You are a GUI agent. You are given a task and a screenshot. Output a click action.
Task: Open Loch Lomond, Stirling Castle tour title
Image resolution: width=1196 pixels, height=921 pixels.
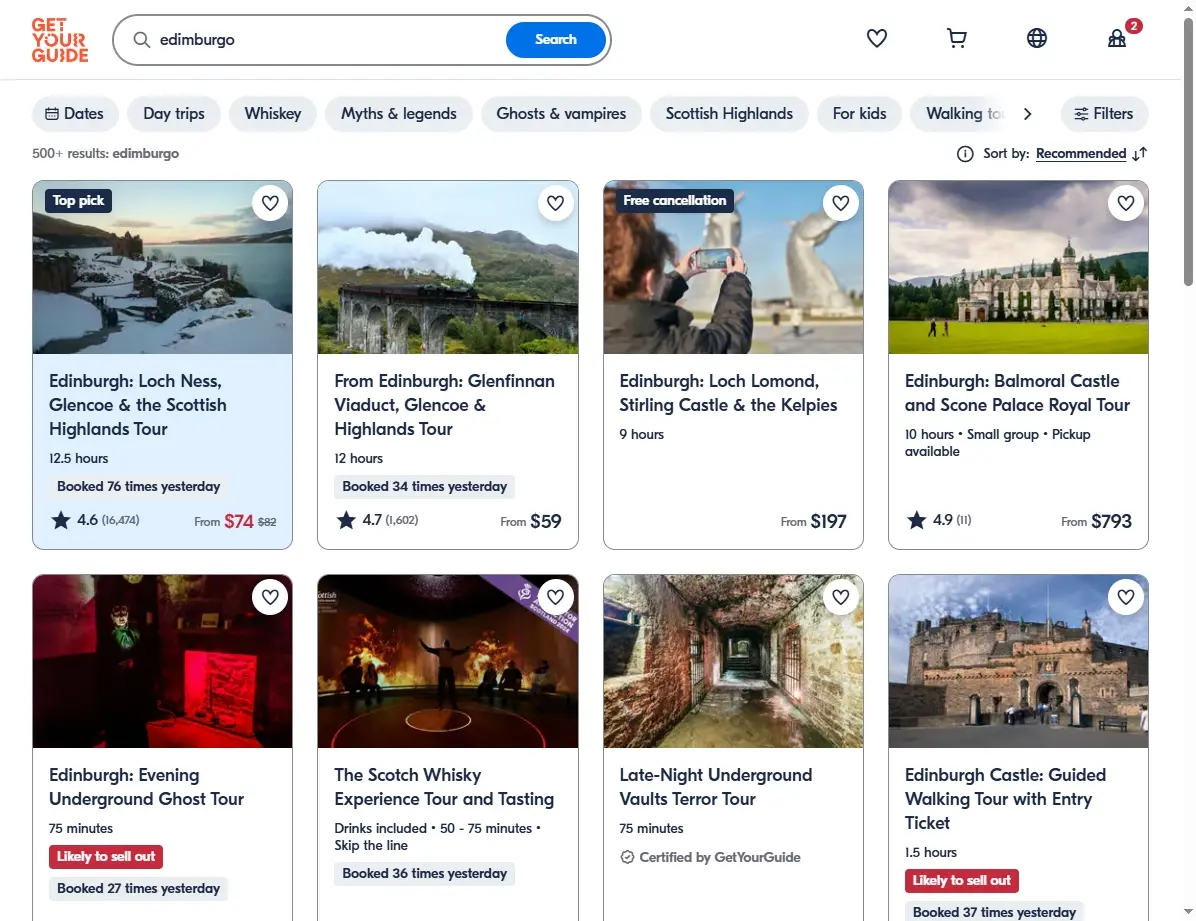point(728,393)
